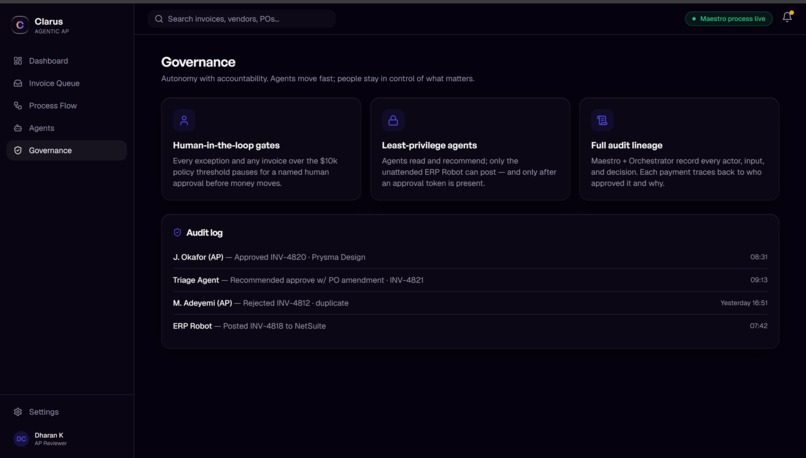Click the person icon on Human-in-the-loop card
The image size is (806, 458).
click(184, 120)
